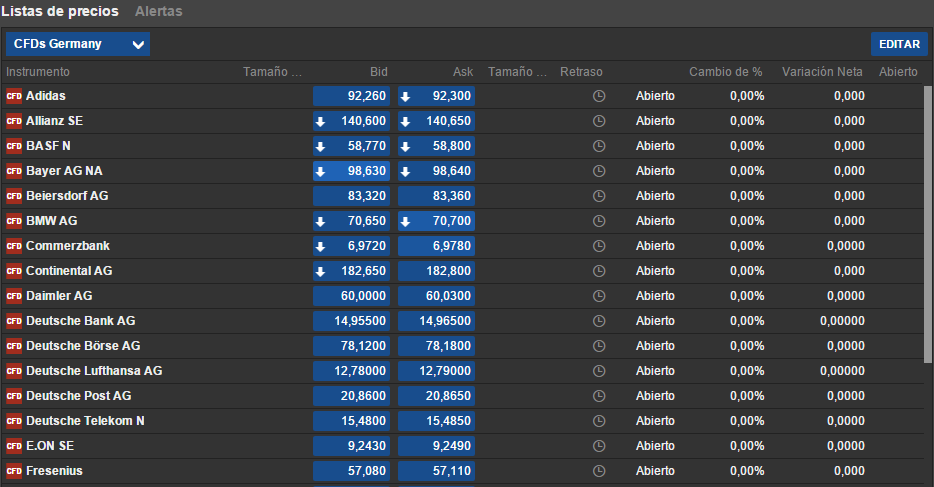Switch to the Alertas tab

point(158,11)
